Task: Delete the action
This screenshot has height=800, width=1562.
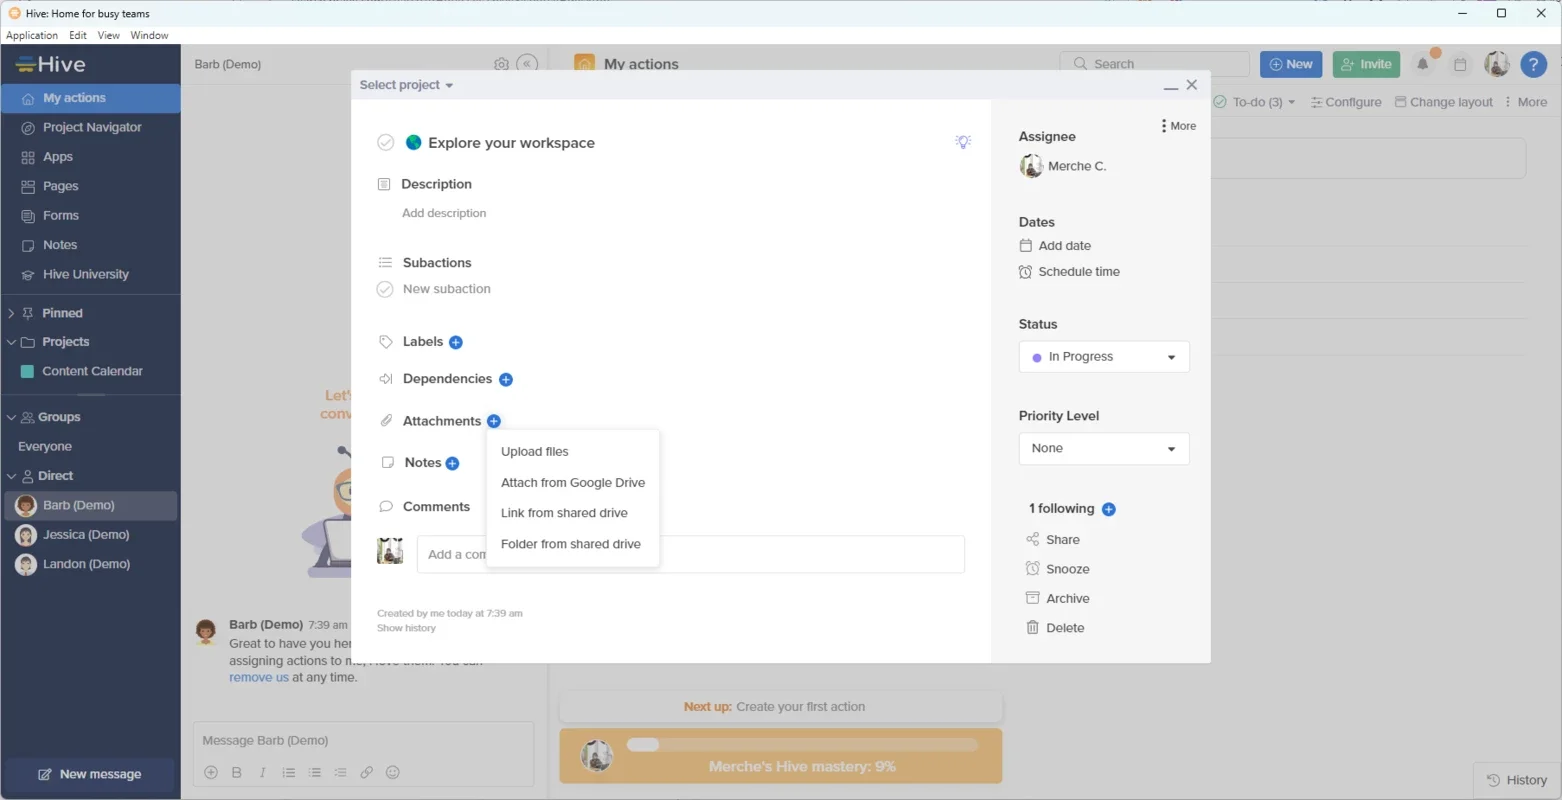Action: point(1055,628)
